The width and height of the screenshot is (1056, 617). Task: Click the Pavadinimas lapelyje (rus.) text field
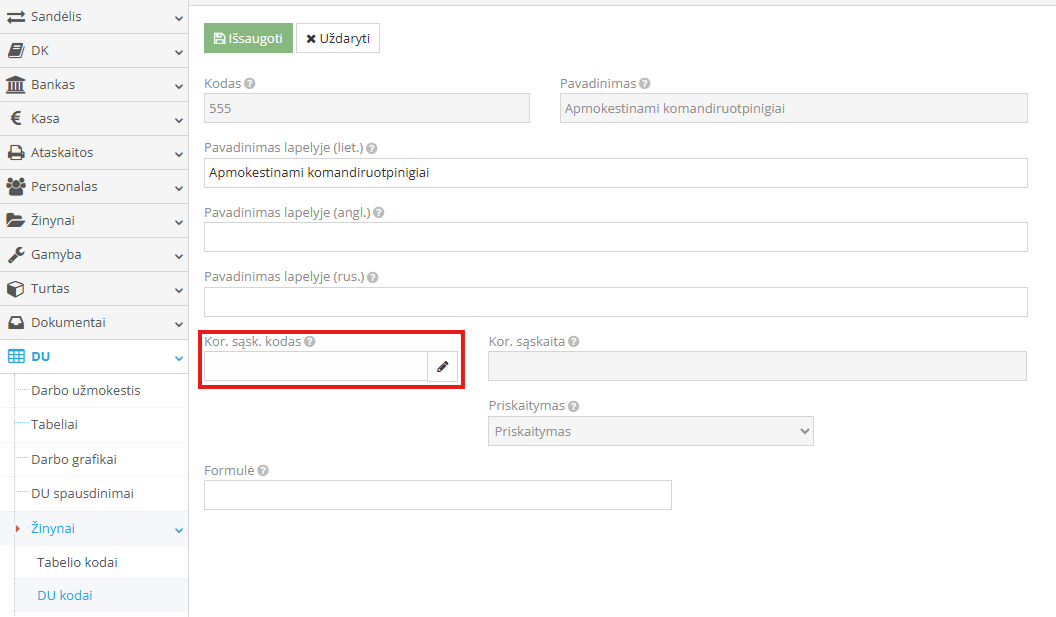coord(616,302)
